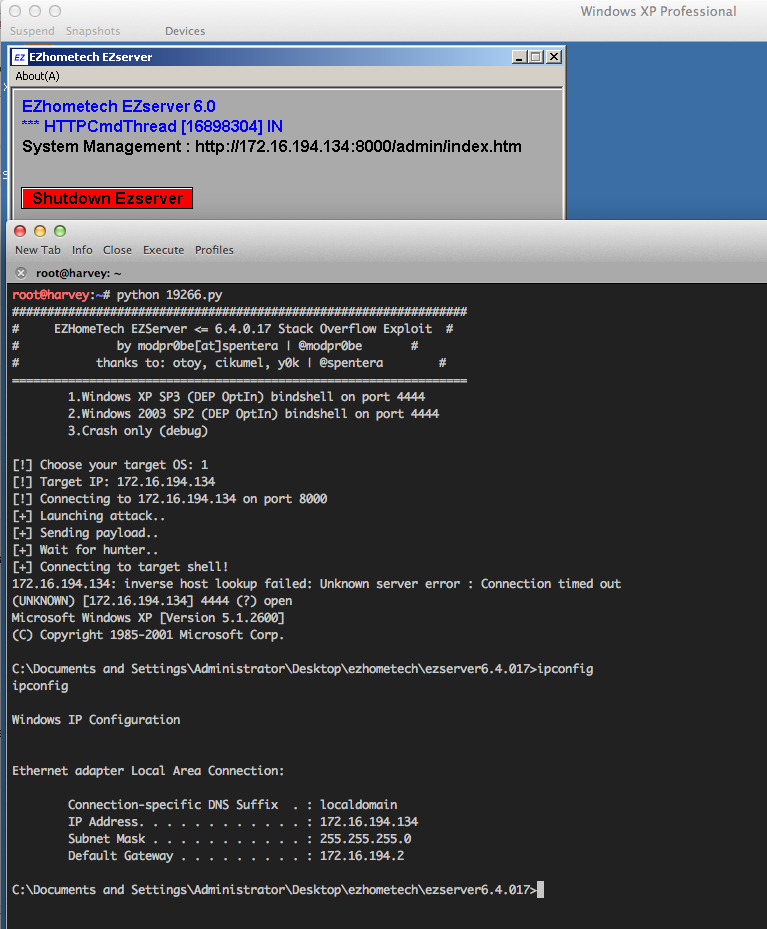Viewport: 767px width, 929px height.
Task: Click the terminal cursor at the last prompt
Action: pyautogui.click(x=540, y=890)
